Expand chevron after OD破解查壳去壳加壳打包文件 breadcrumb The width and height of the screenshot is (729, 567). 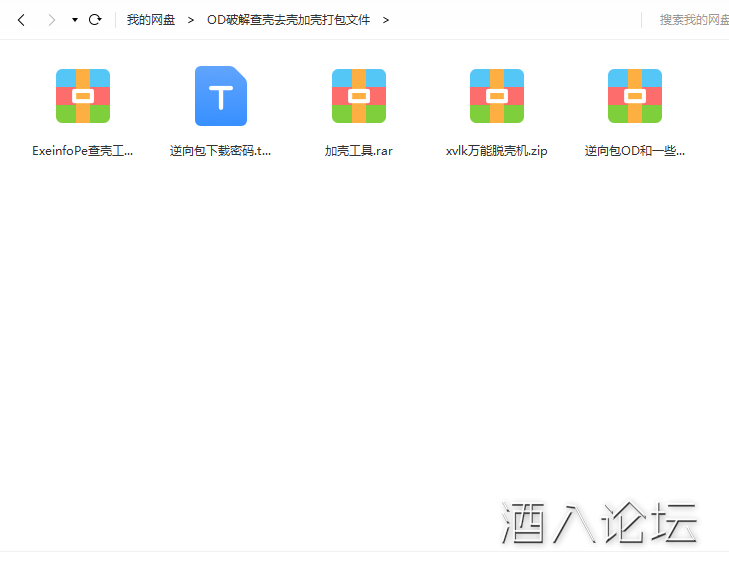(x=386, y=20)
